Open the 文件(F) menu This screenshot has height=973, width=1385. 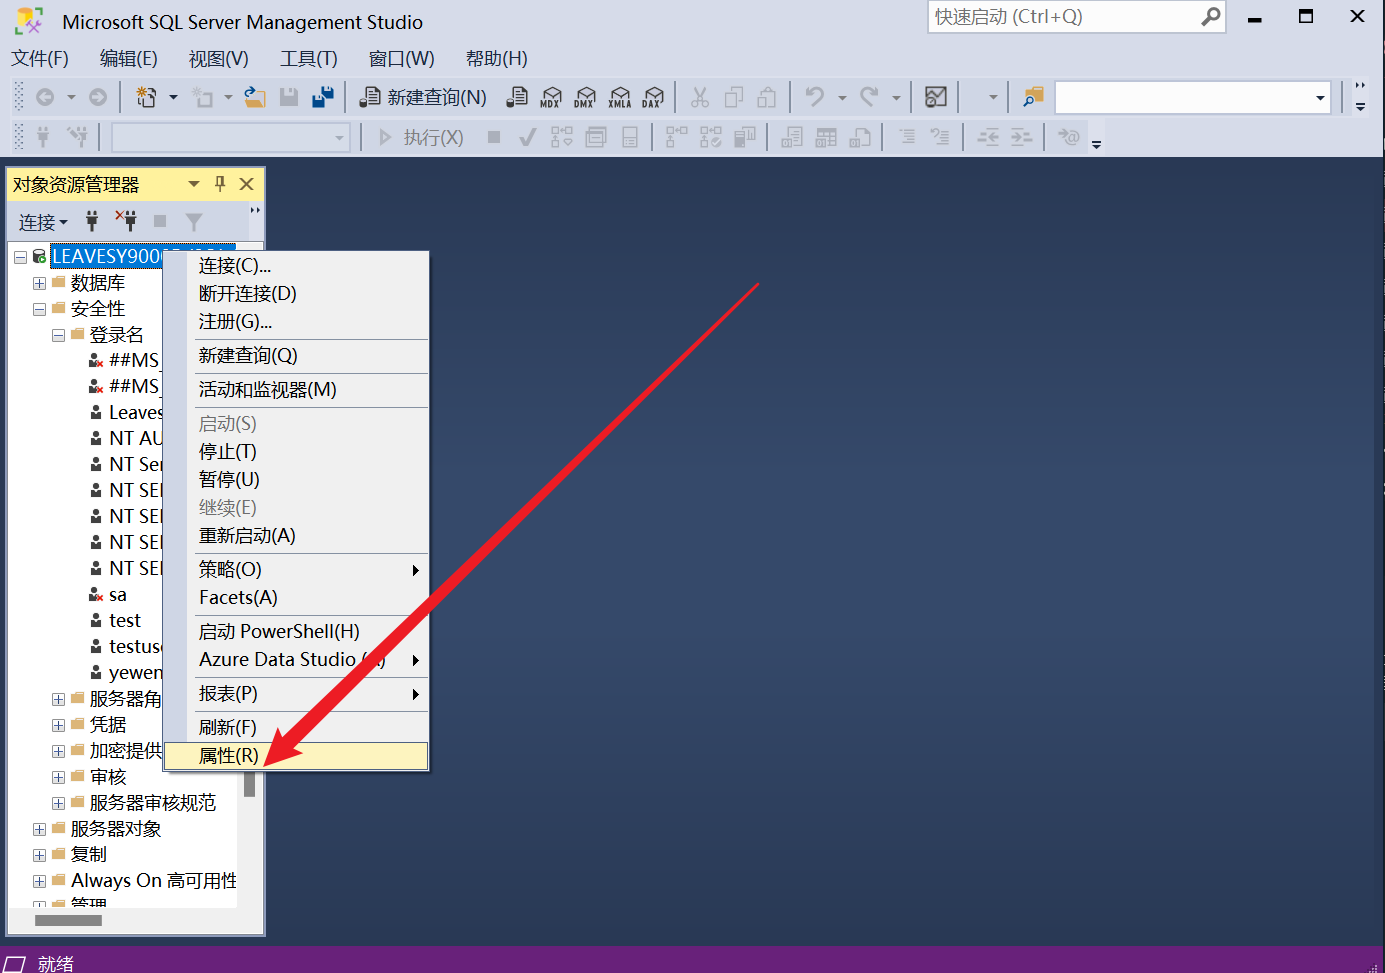40,58
